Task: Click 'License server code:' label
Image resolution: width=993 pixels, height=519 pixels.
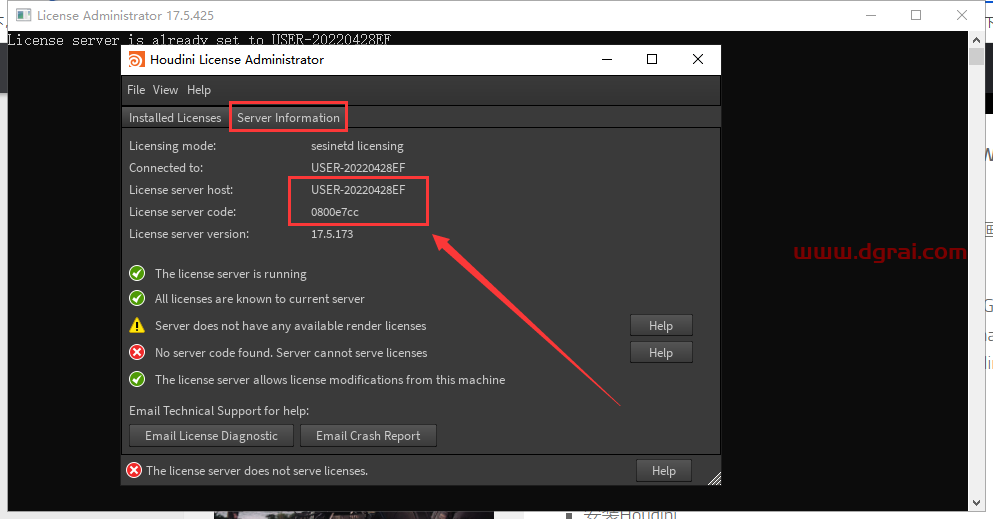Action: click(x=182, y=212)
